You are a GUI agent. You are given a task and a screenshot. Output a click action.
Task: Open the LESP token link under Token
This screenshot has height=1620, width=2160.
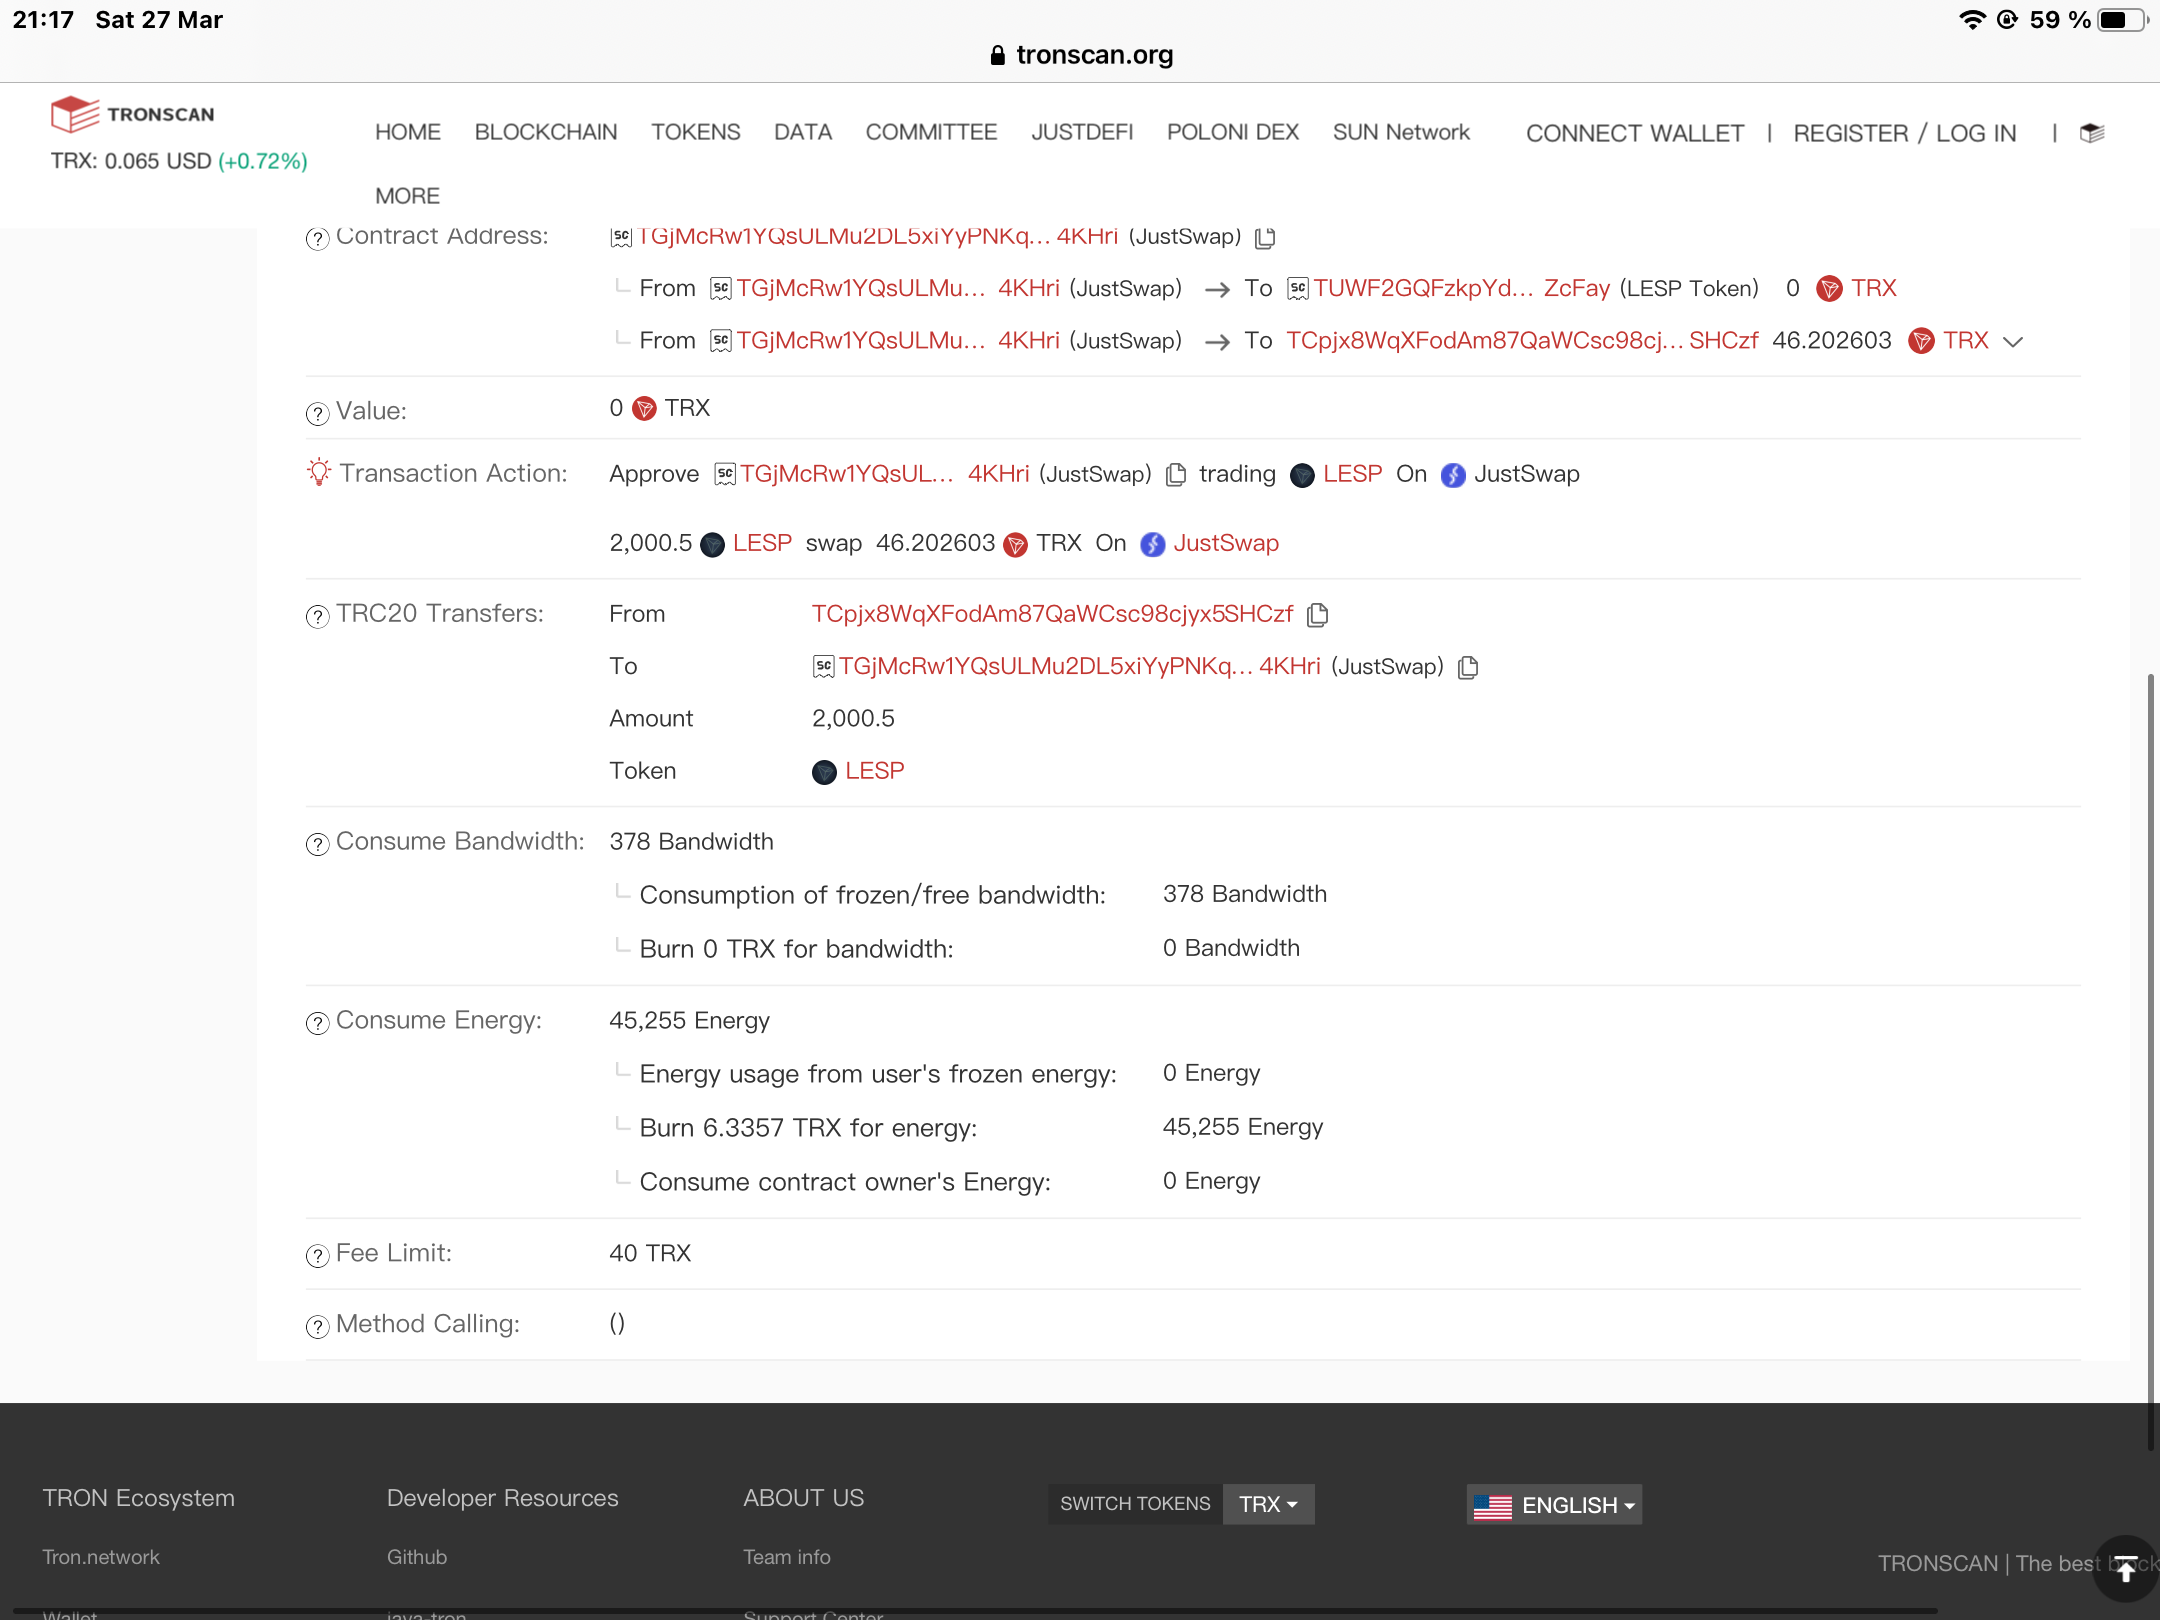[873, 771]
